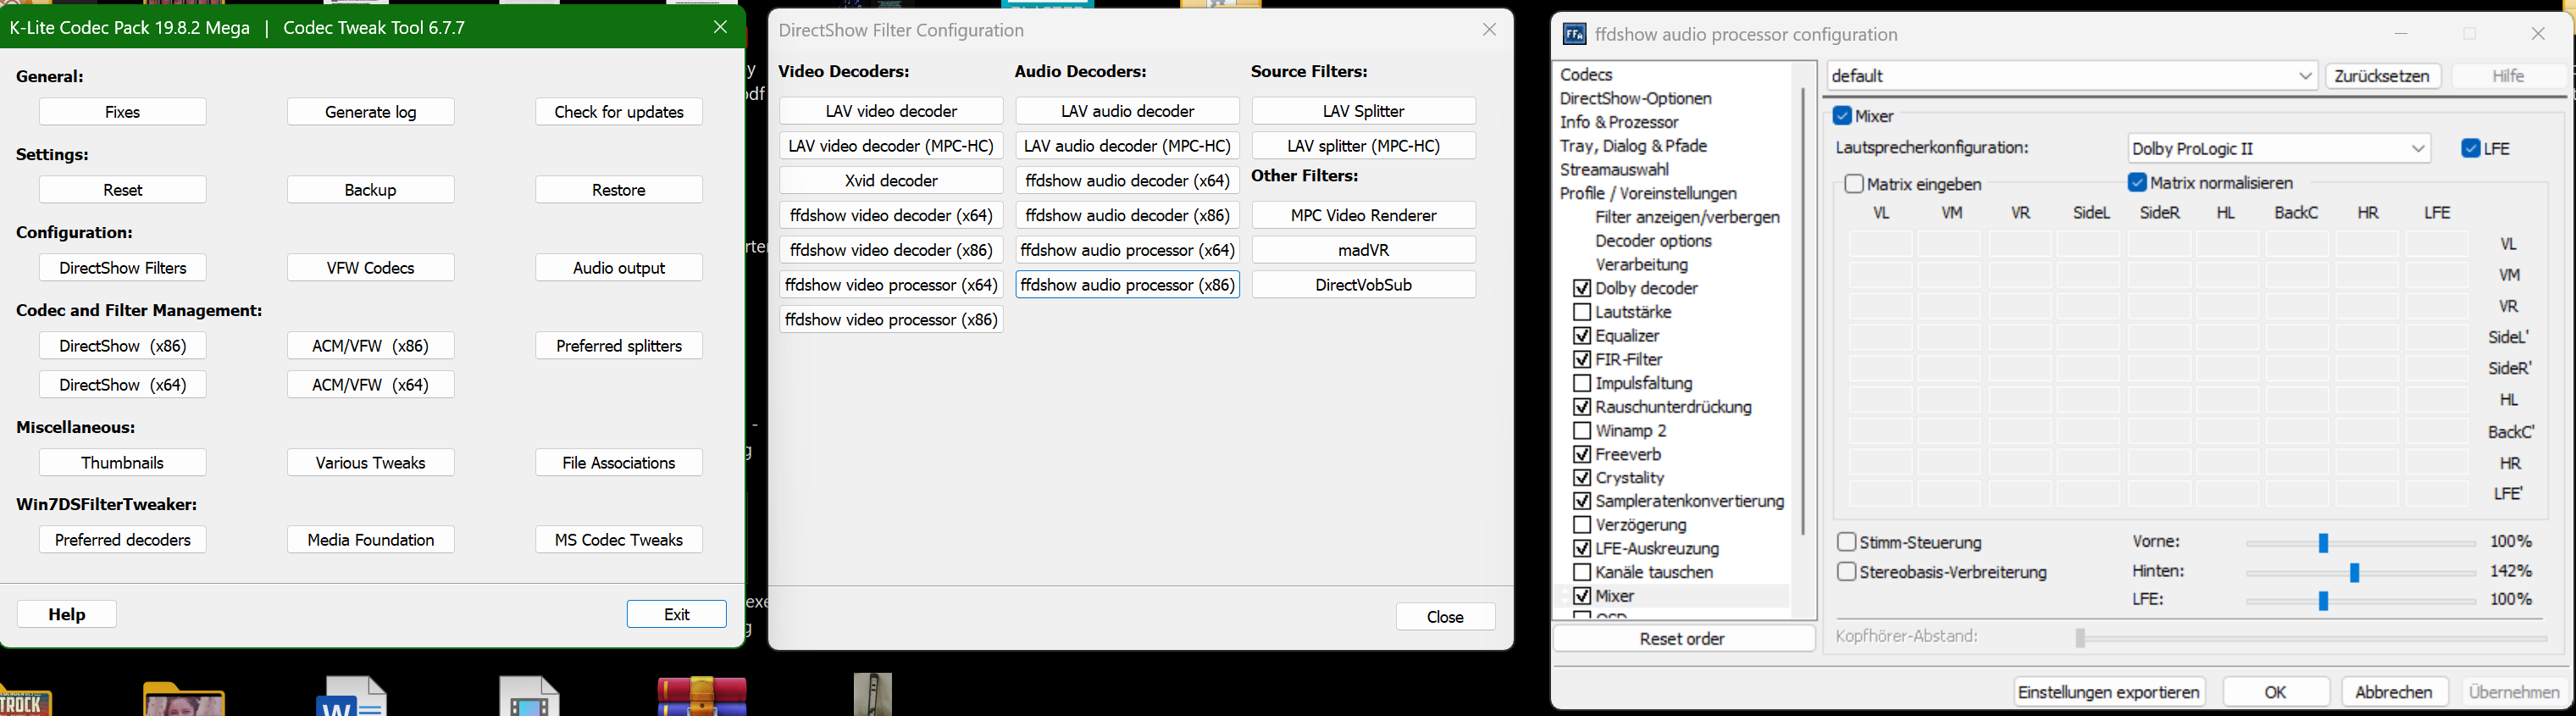Open the Word document icon on the desktop

pyautogui.click(x=351, y=697)
